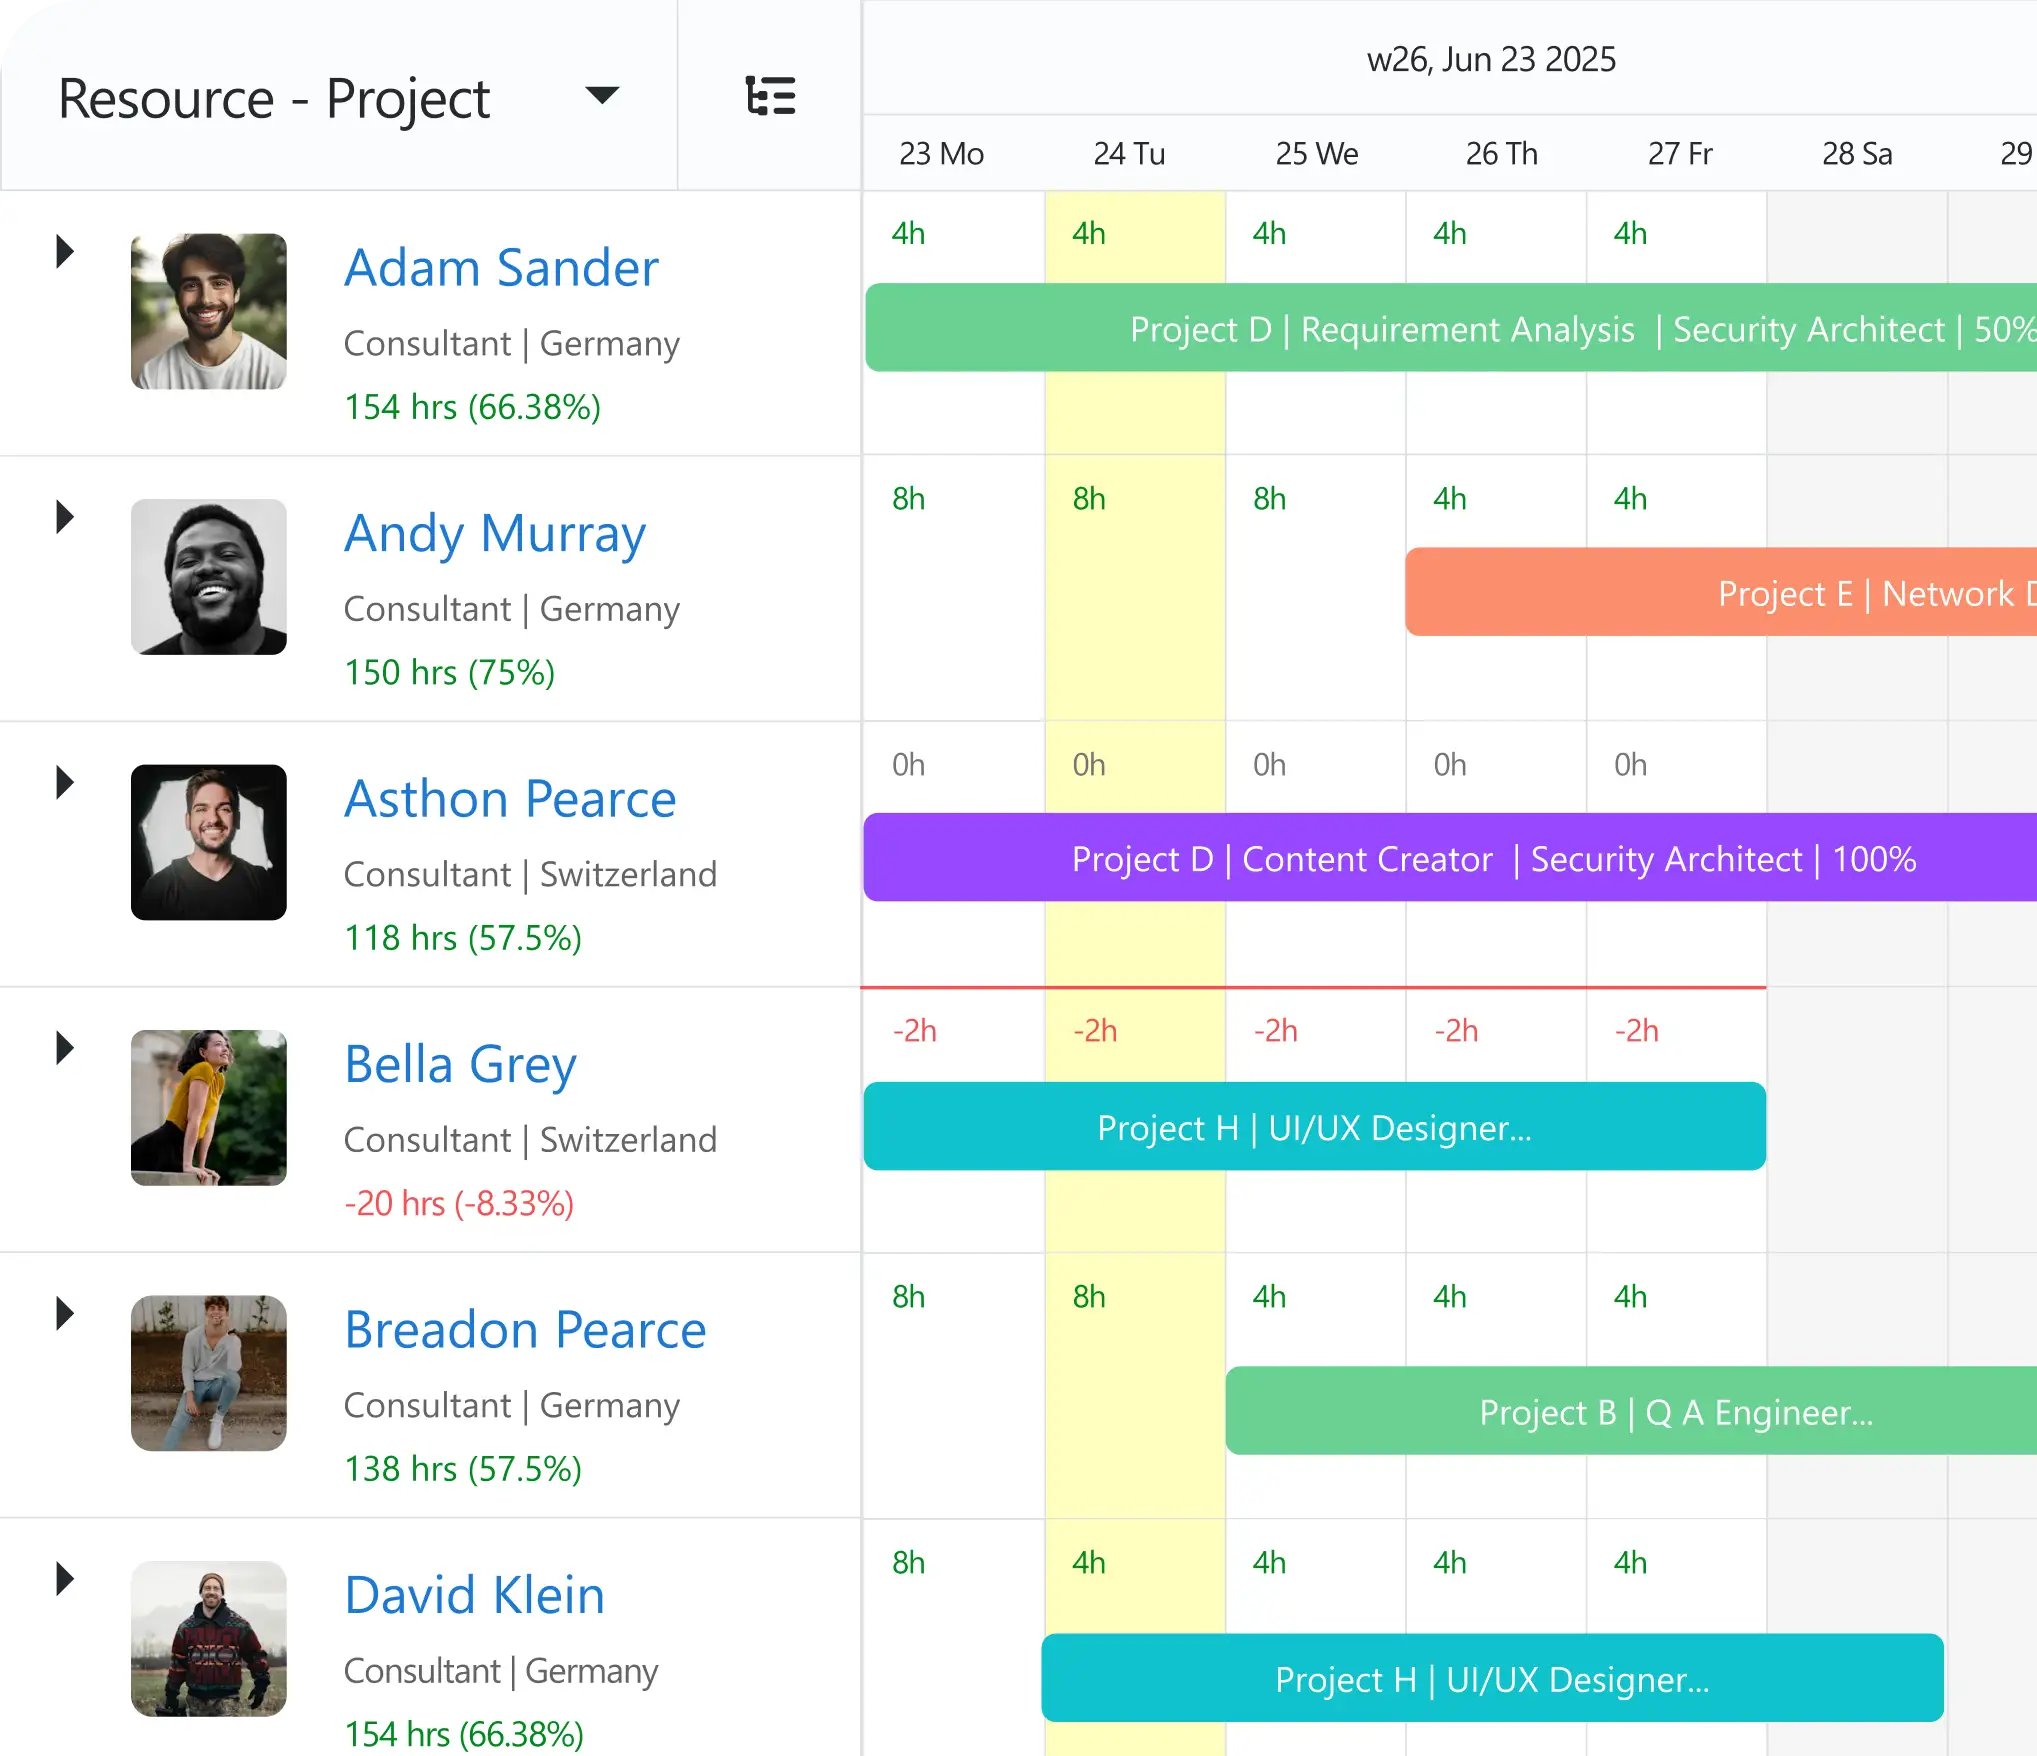2037x1756 pixels.
Task: Open Asthon Pearce's profile link
Action: coord(509,798)
